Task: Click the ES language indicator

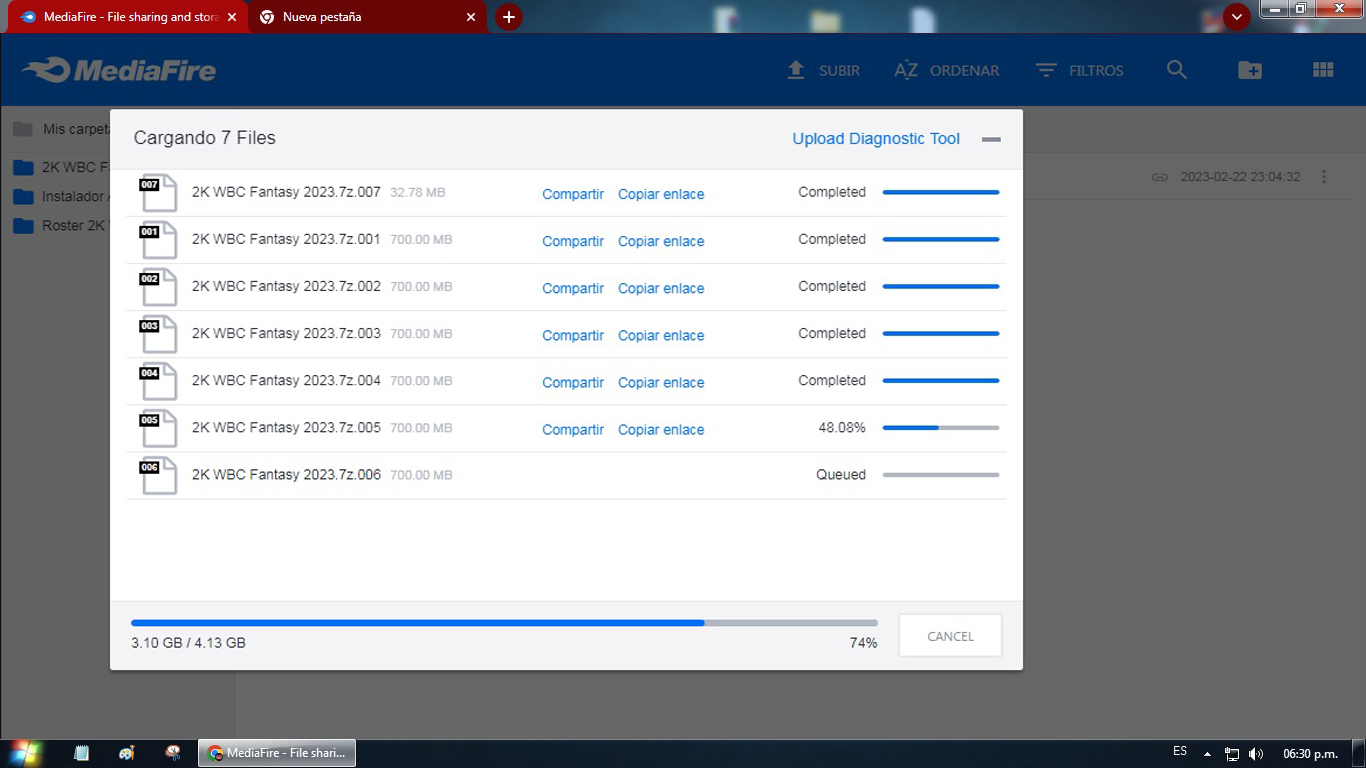Action: 1180,751
